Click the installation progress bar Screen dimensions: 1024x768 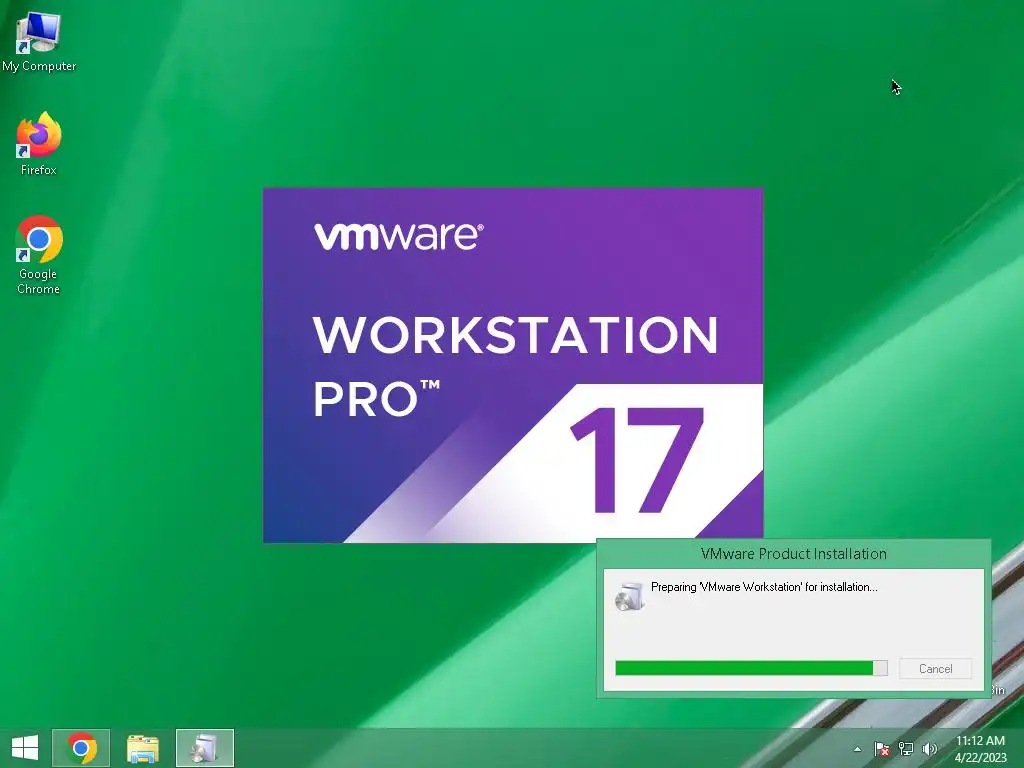pyautogui.click(x=751, y=668)
